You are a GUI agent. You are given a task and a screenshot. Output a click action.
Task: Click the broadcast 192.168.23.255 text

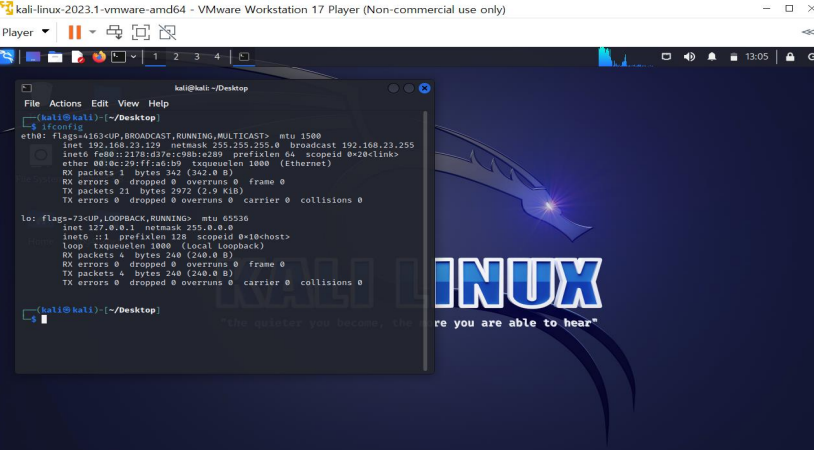click(352, 145)
